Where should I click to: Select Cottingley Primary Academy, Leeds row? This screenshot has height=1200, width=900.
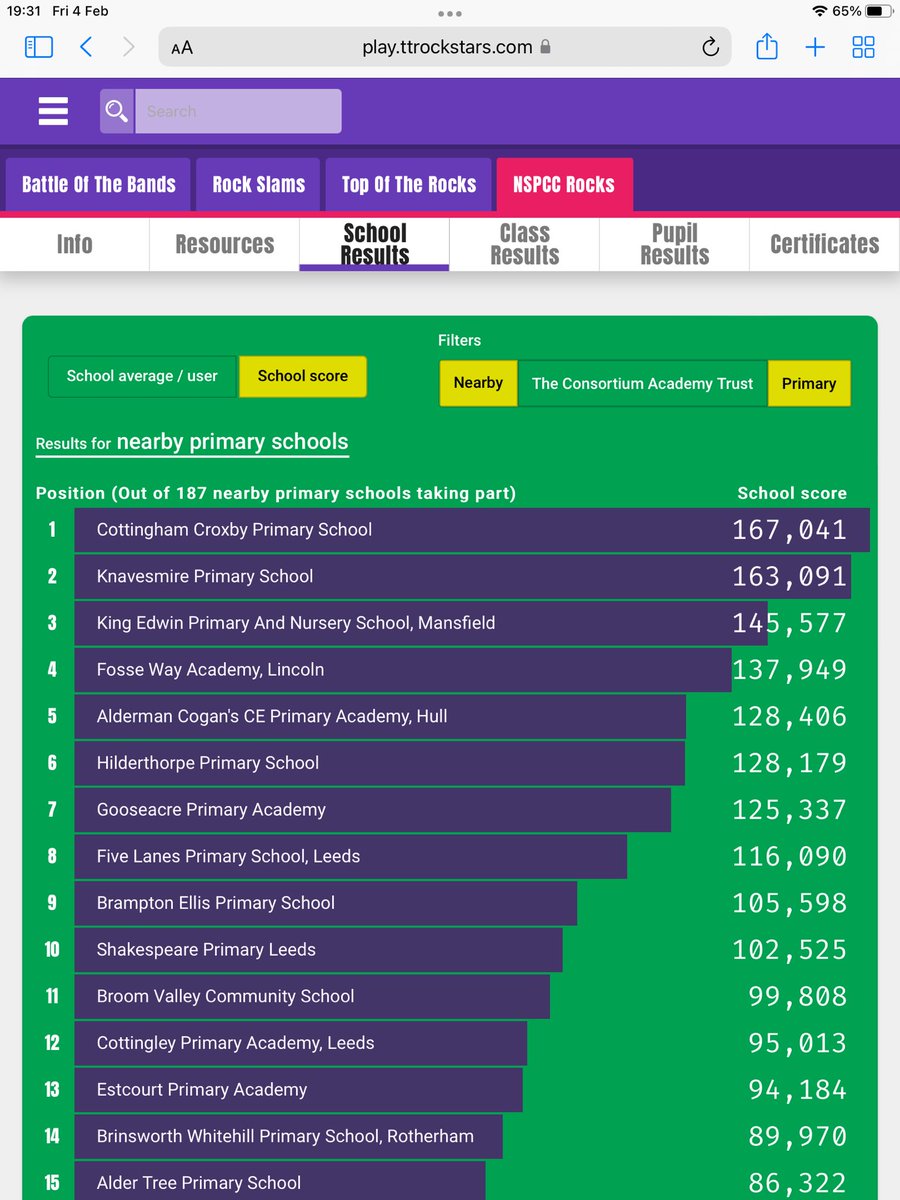point(300,1043)
